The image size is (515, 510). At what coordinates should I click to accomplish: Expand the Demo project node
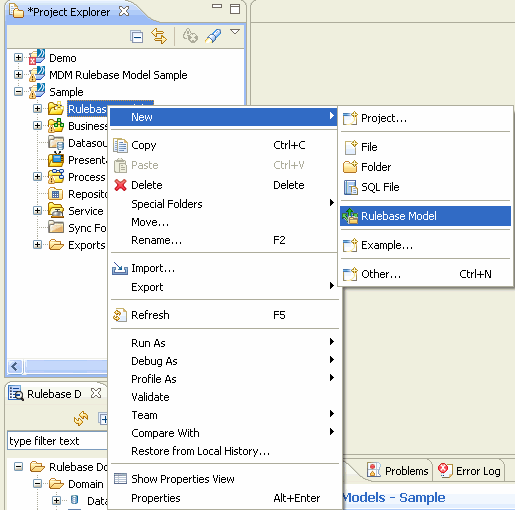click(x=19, y=58)
